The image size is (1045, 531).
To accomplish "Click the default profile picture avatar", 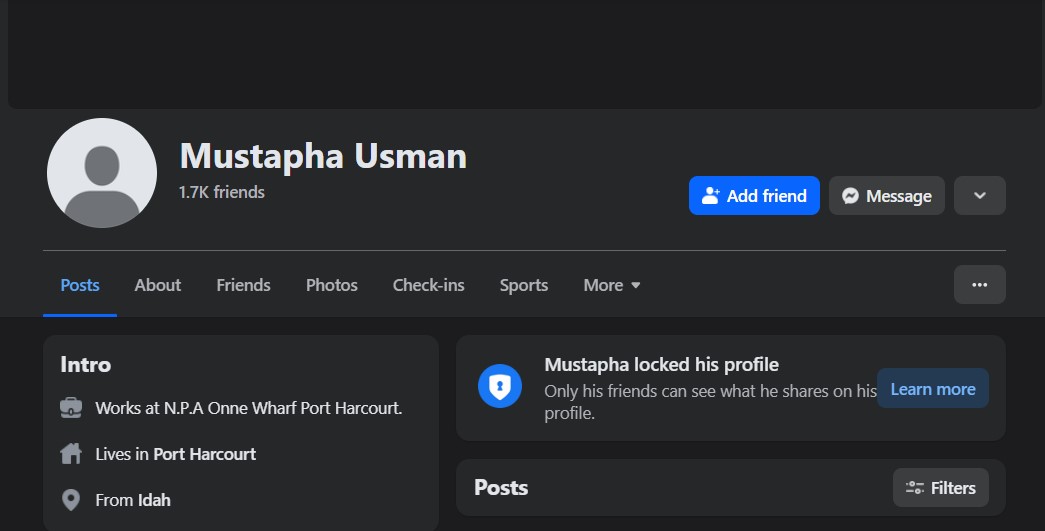I will pyautogui.click(x=102, y=173).
